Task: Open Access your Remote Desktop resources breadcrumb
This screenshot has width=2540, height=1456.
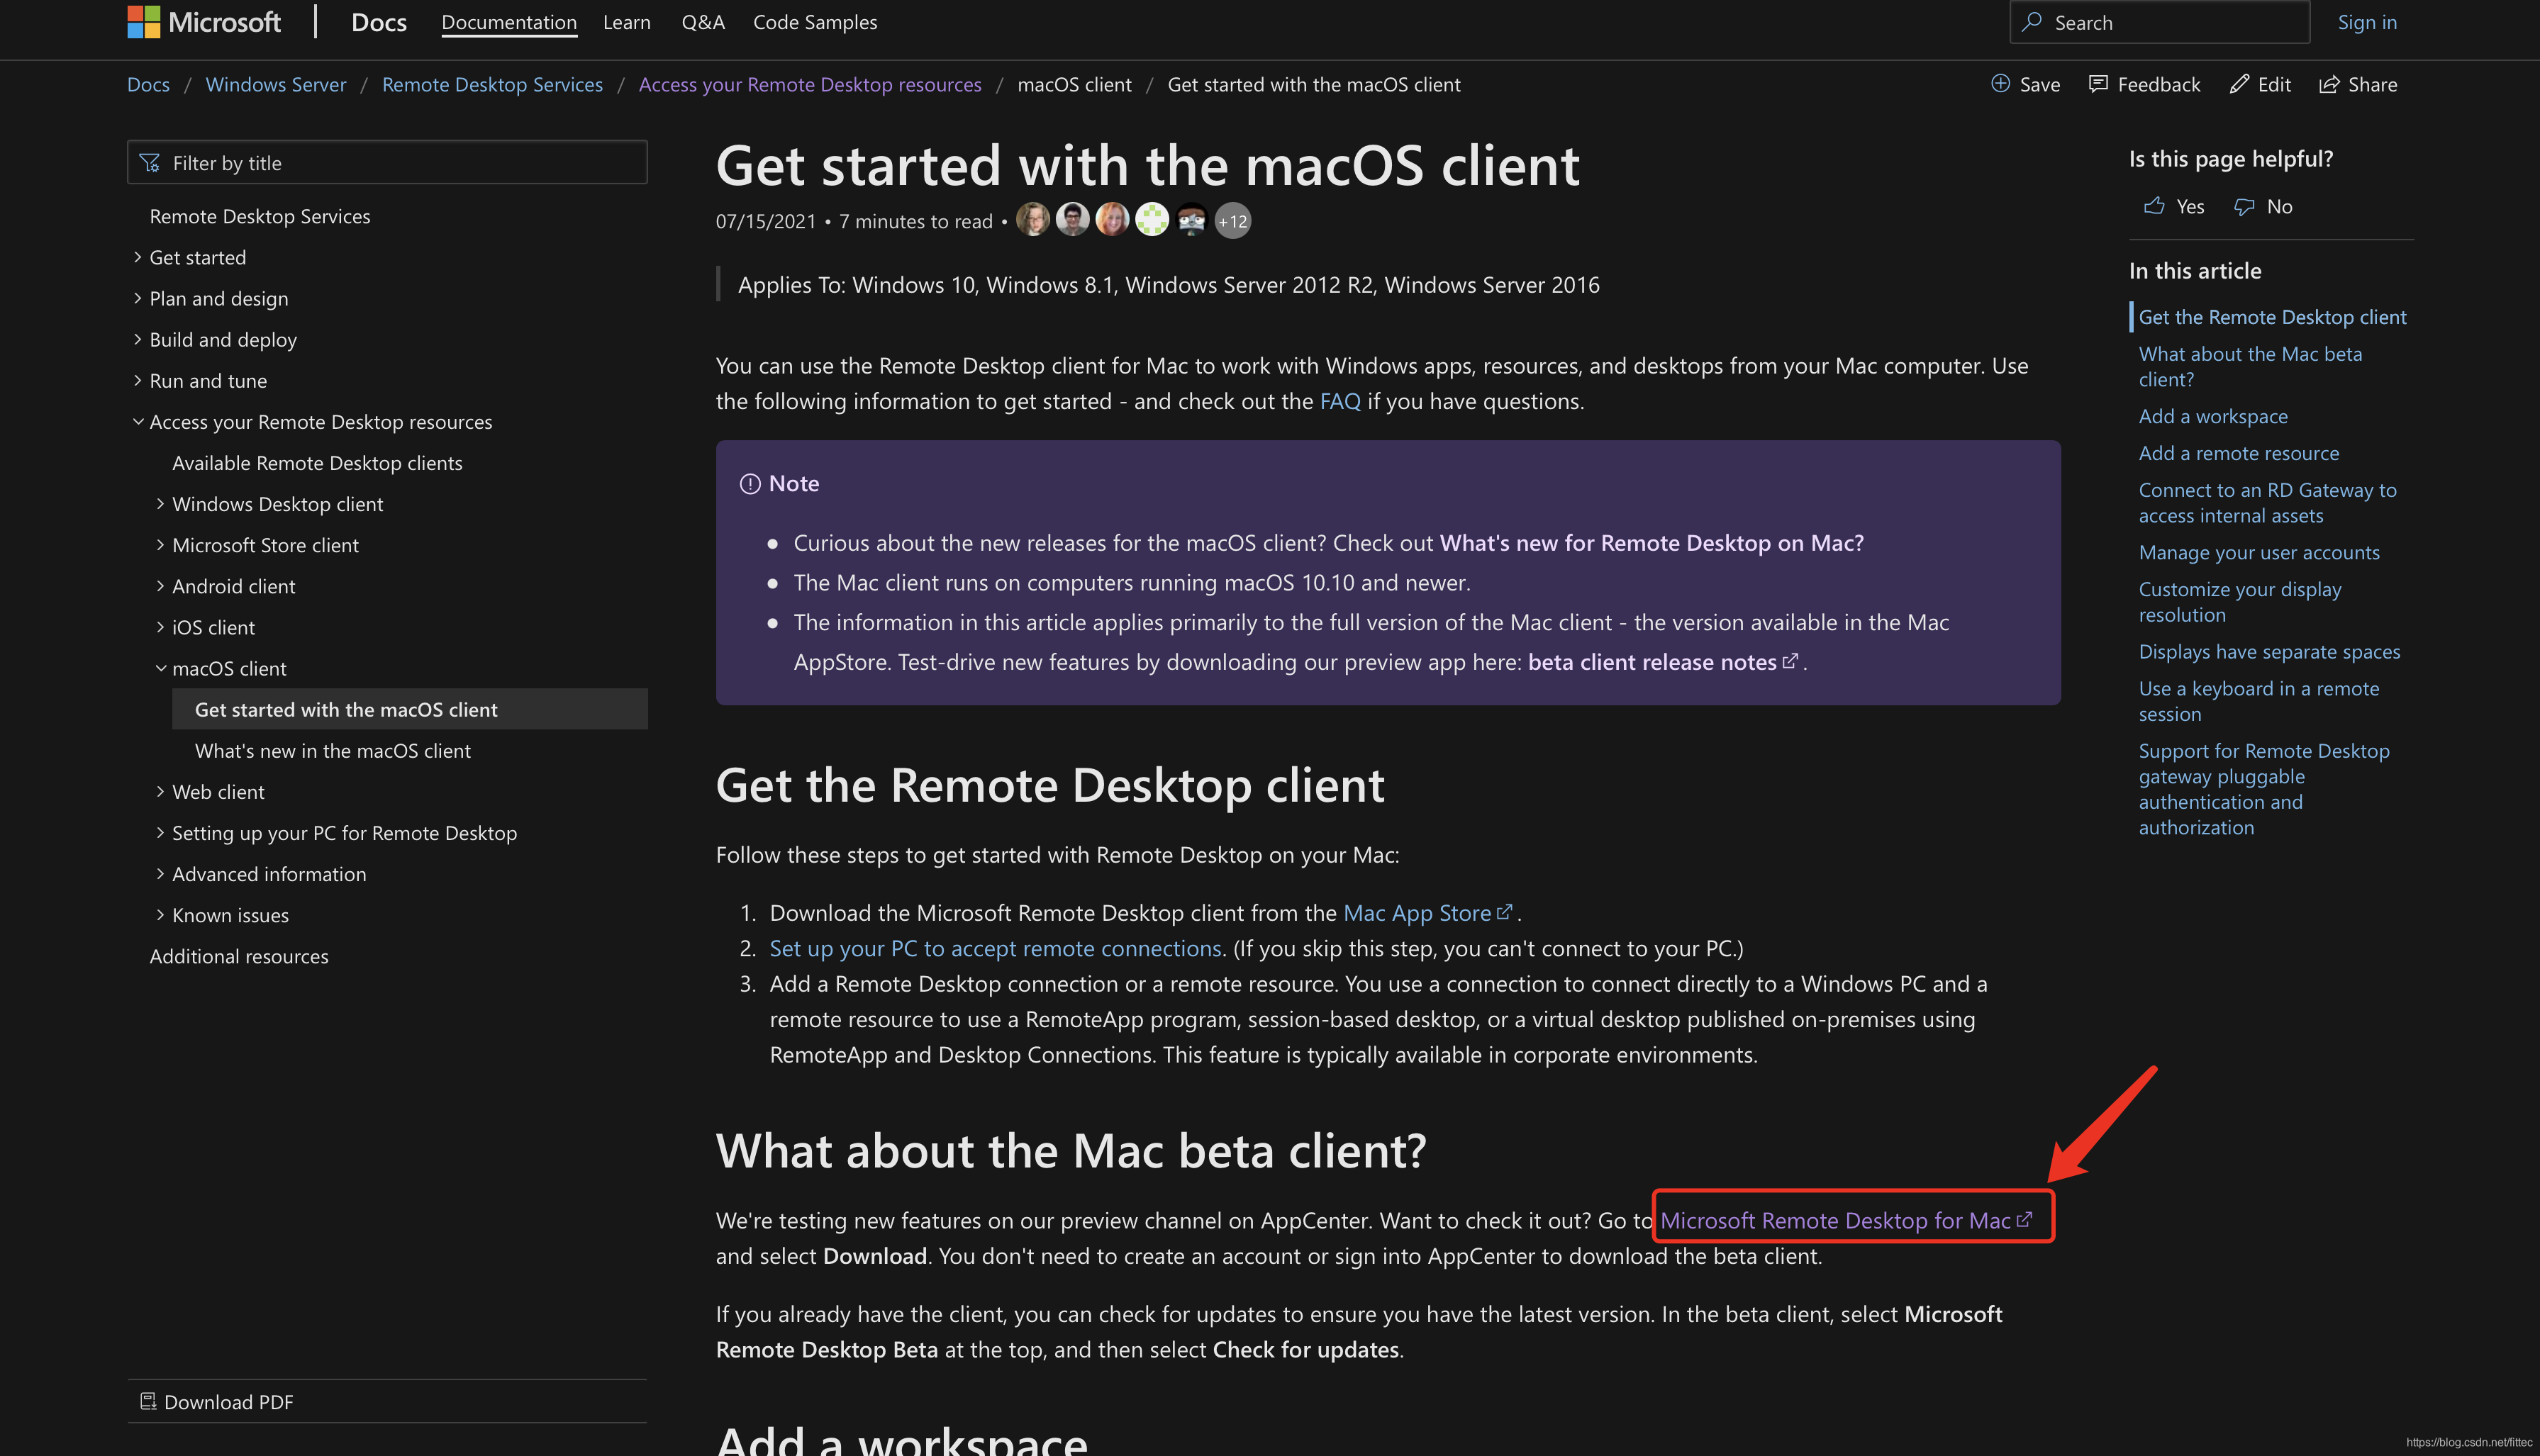Action: click(x=810, y=84)
